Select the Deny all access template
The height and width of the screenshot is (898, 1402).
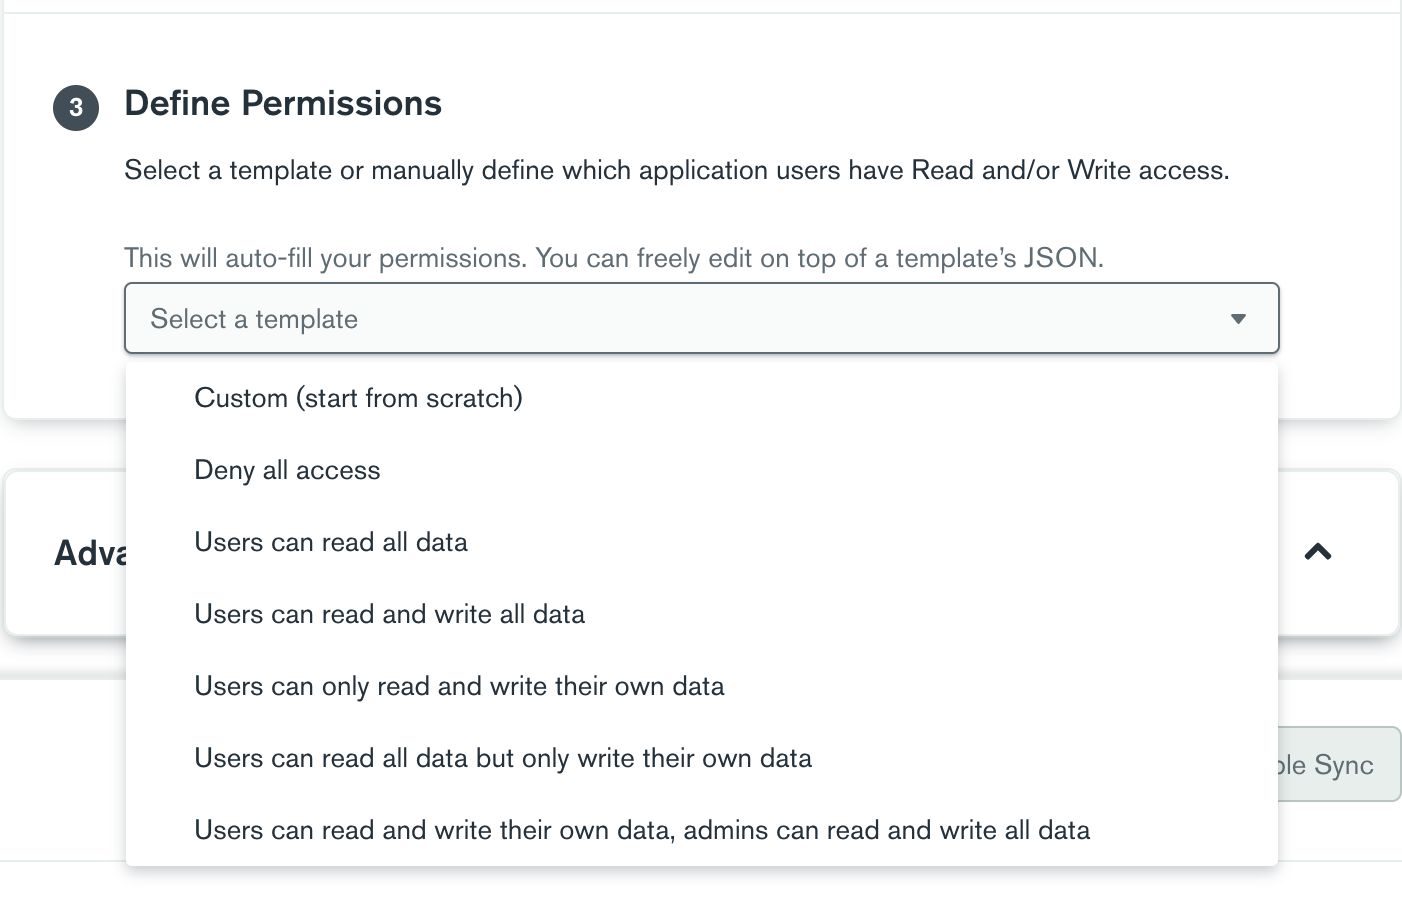(287, 470)
